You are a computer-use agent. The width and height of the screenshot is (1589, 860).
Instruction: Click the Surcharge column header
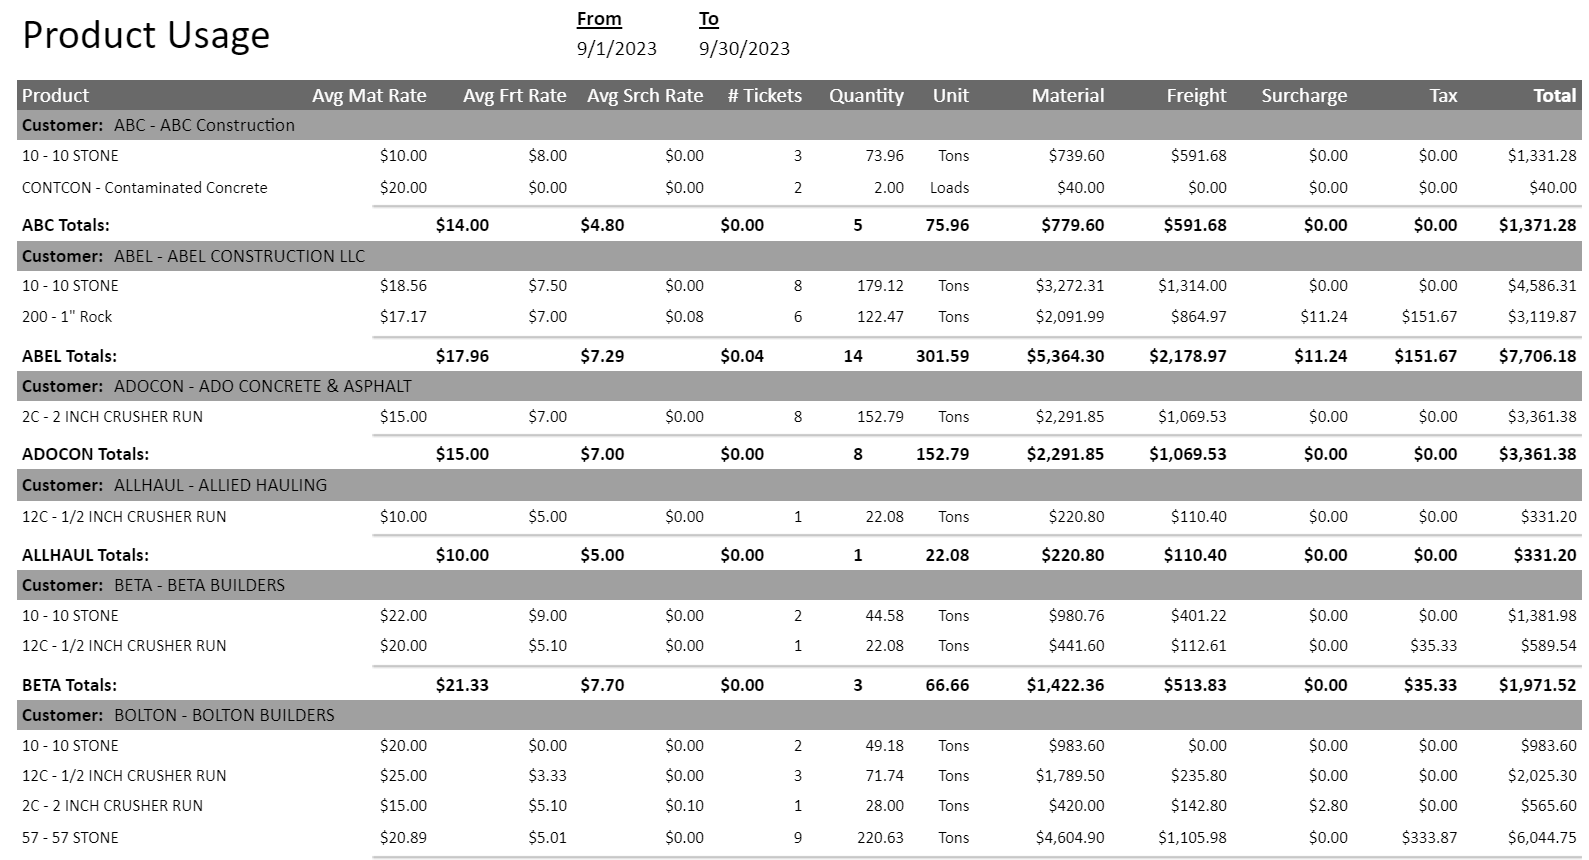[1304, 96]
